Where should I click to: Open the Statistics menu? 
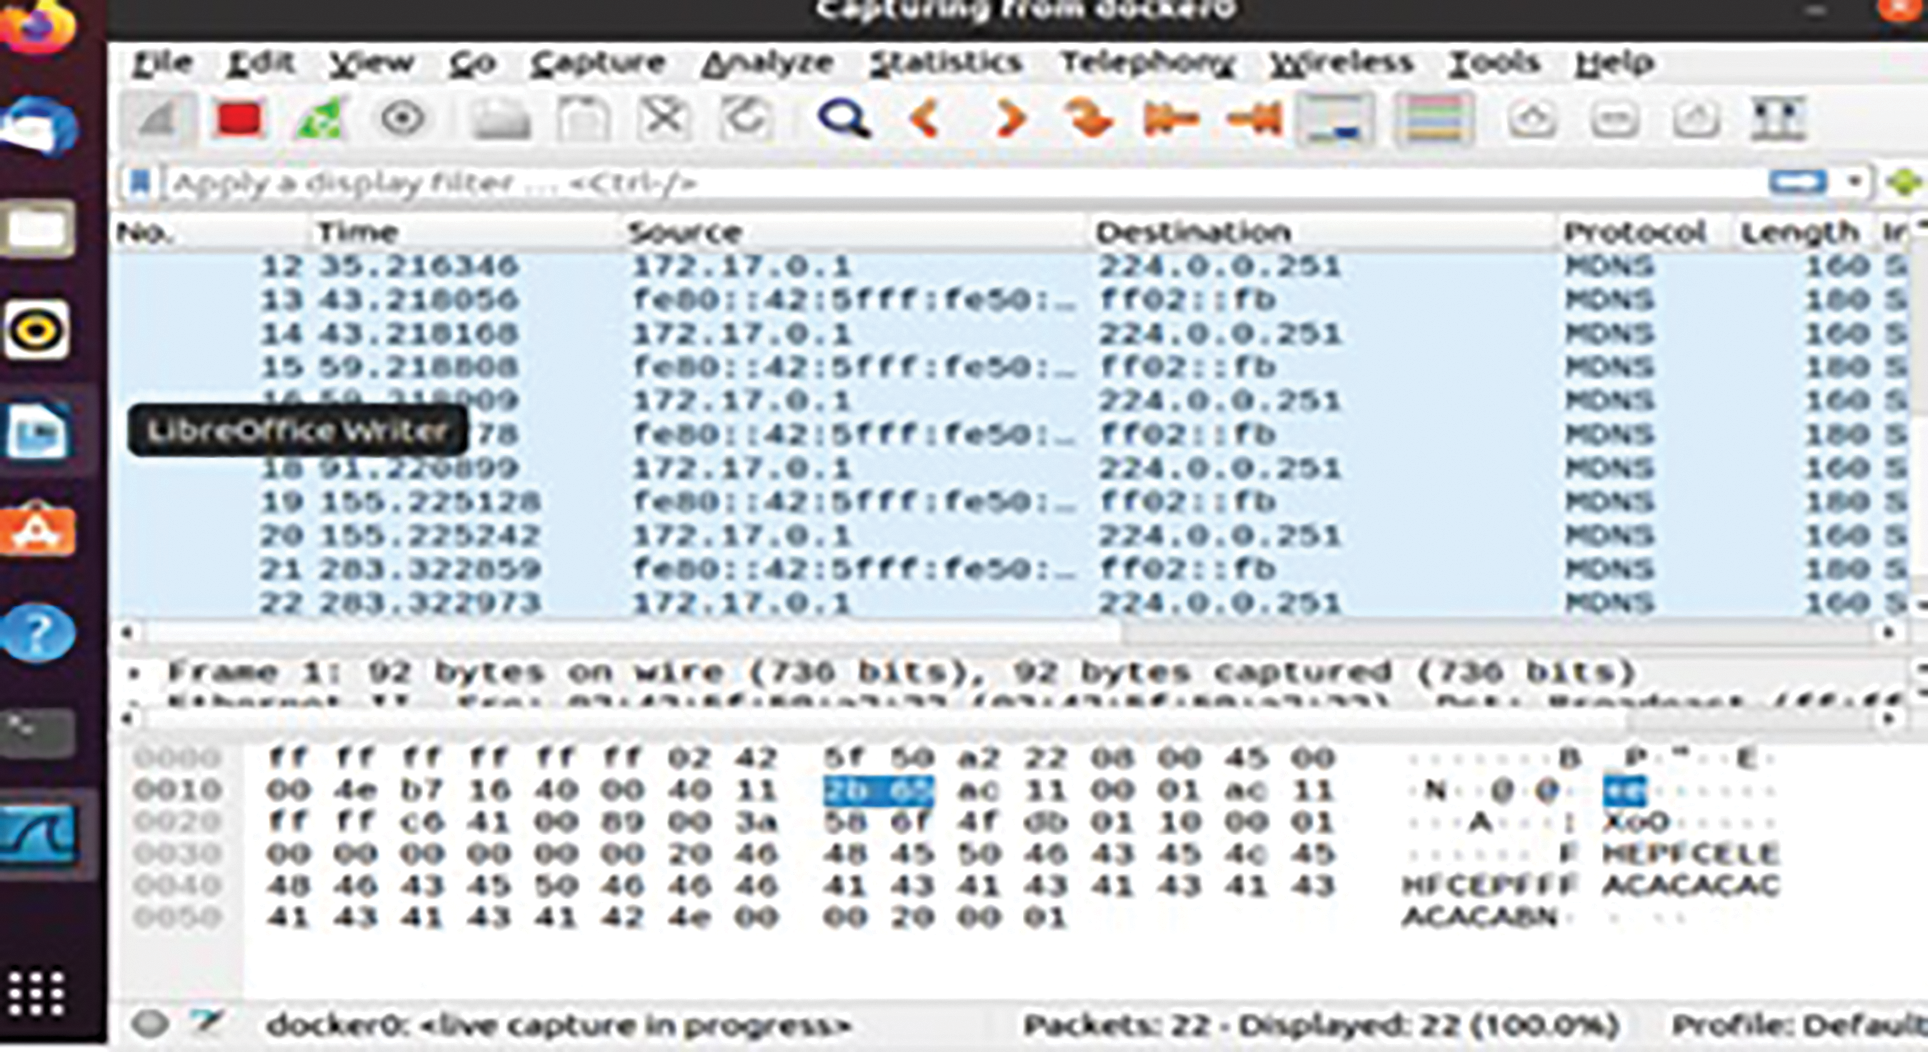945,63
